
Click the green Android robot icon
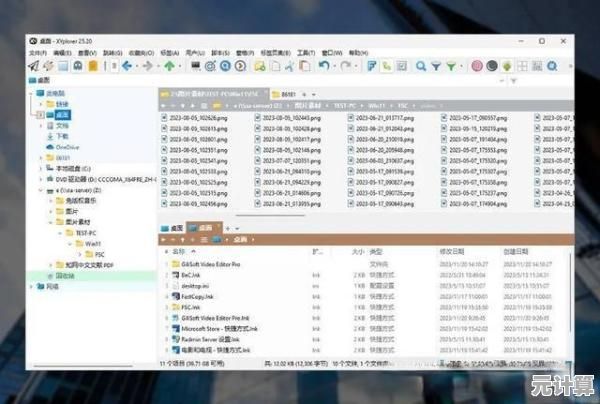point(506,66)
